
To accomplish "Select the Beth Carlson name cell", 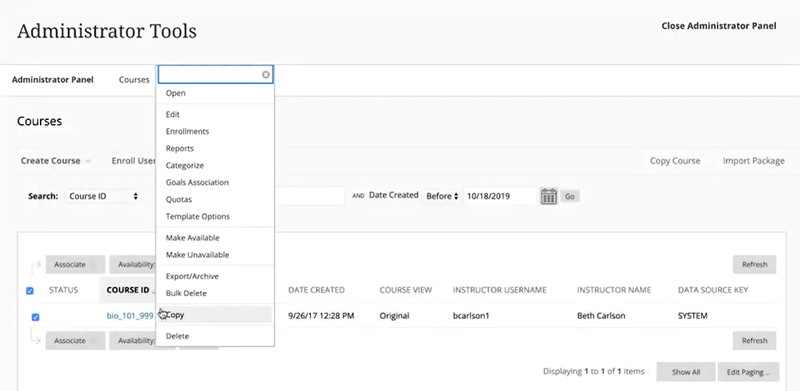I will 600,315.
